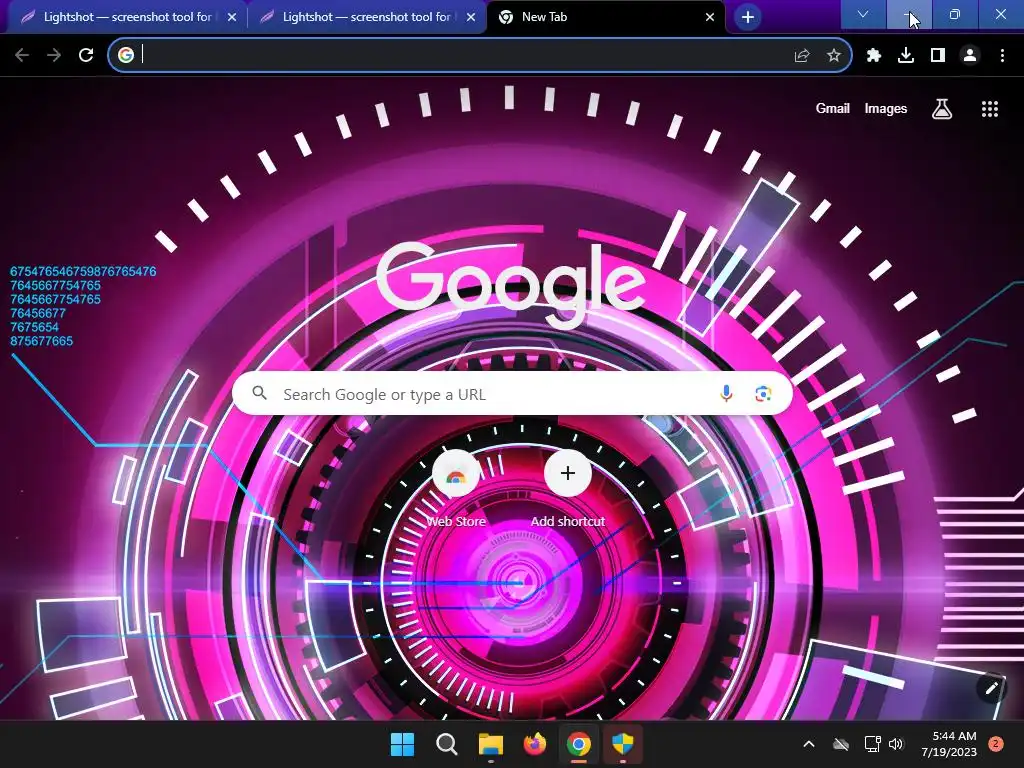The image size is (1024, 768).
Task: Launch Firefox from the taskbar
Action: [x=534, y=744]
